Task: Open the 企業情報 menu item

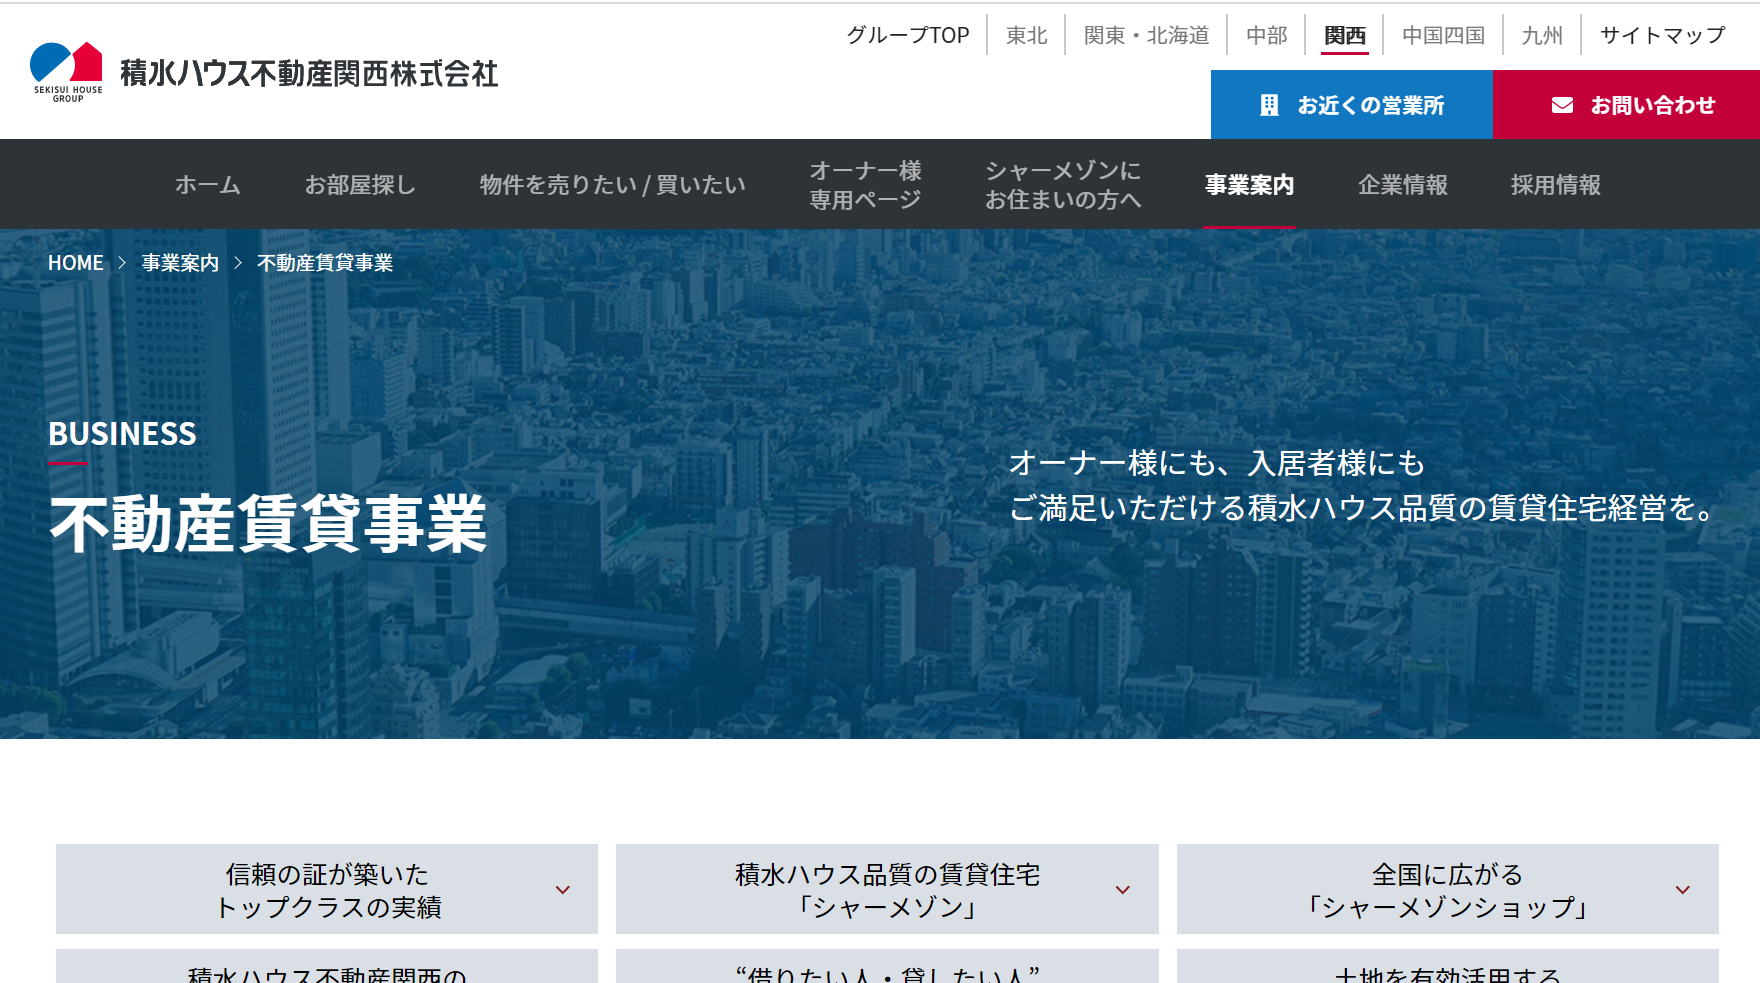Action: pyautogui.click(x=1402, y=185)
